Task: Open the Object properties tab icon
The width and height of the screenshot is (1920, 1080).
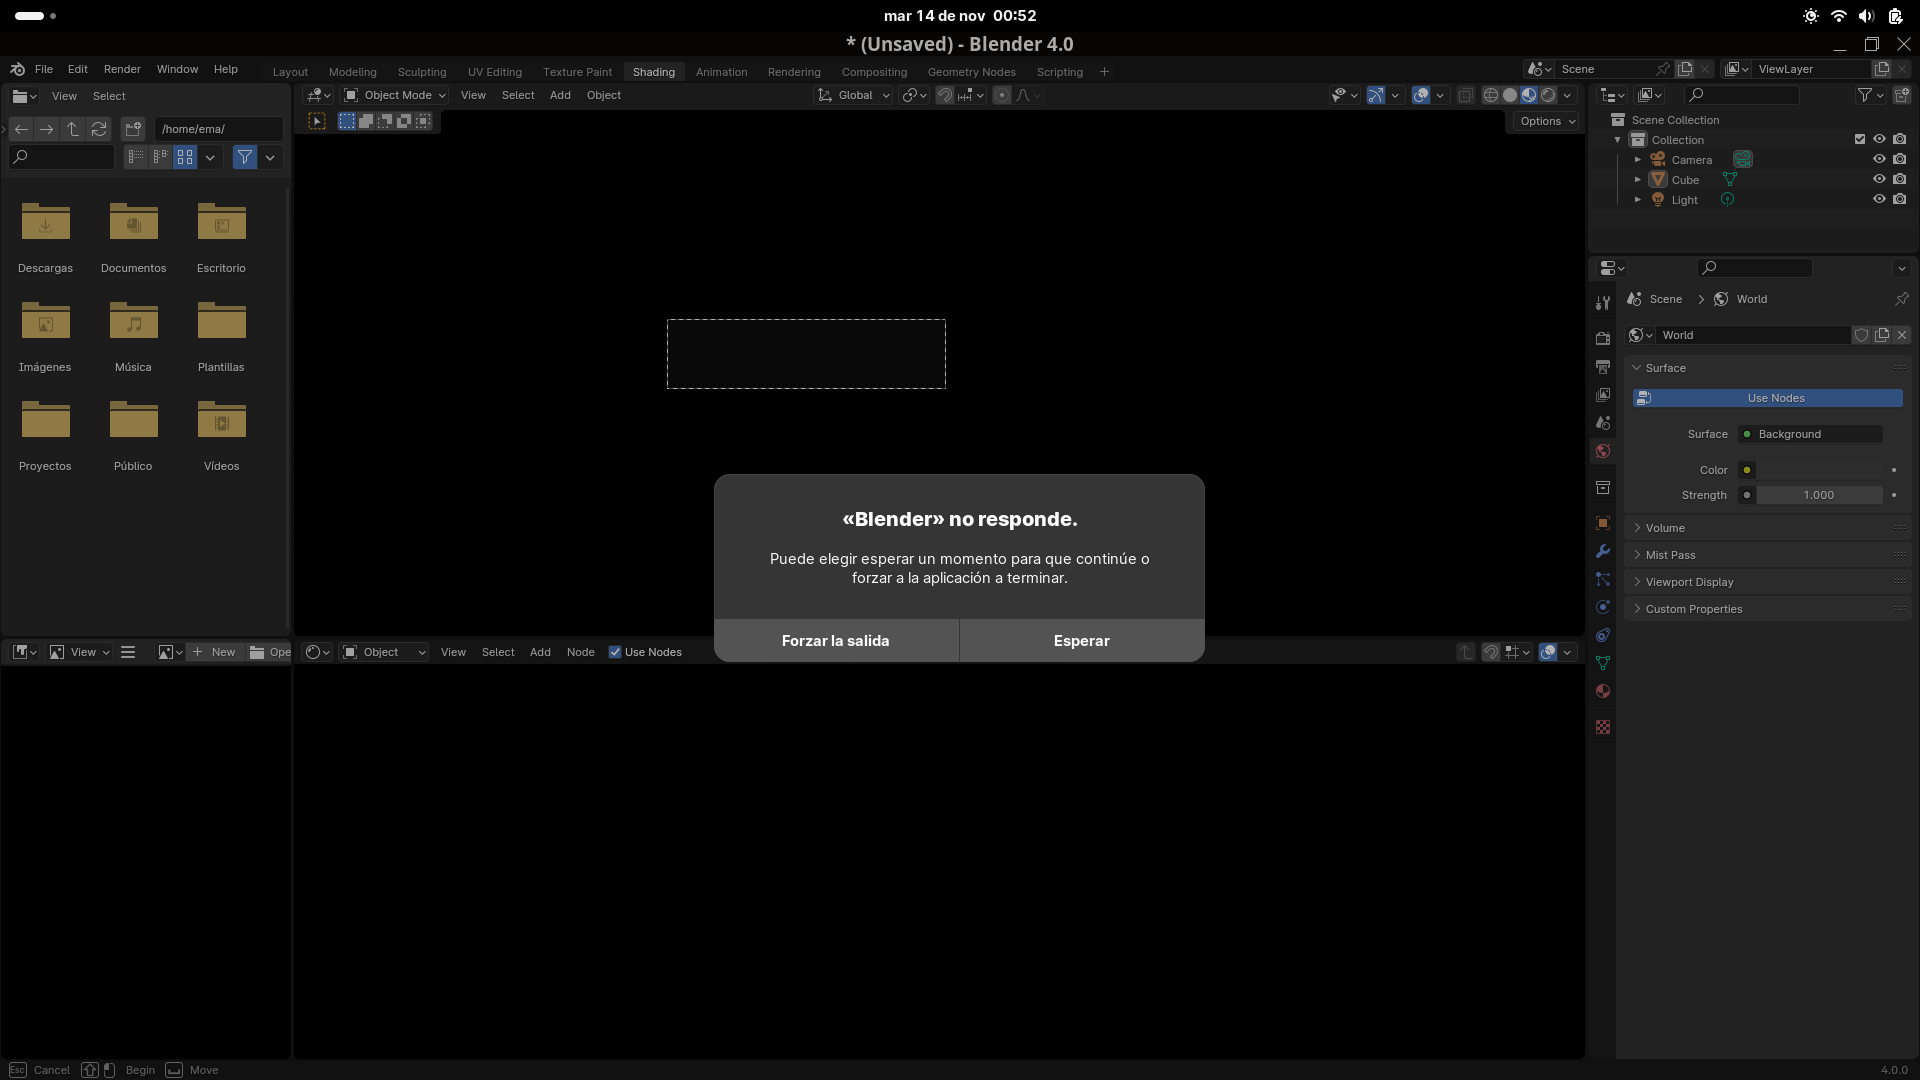Action: [x=1603, y=523]
